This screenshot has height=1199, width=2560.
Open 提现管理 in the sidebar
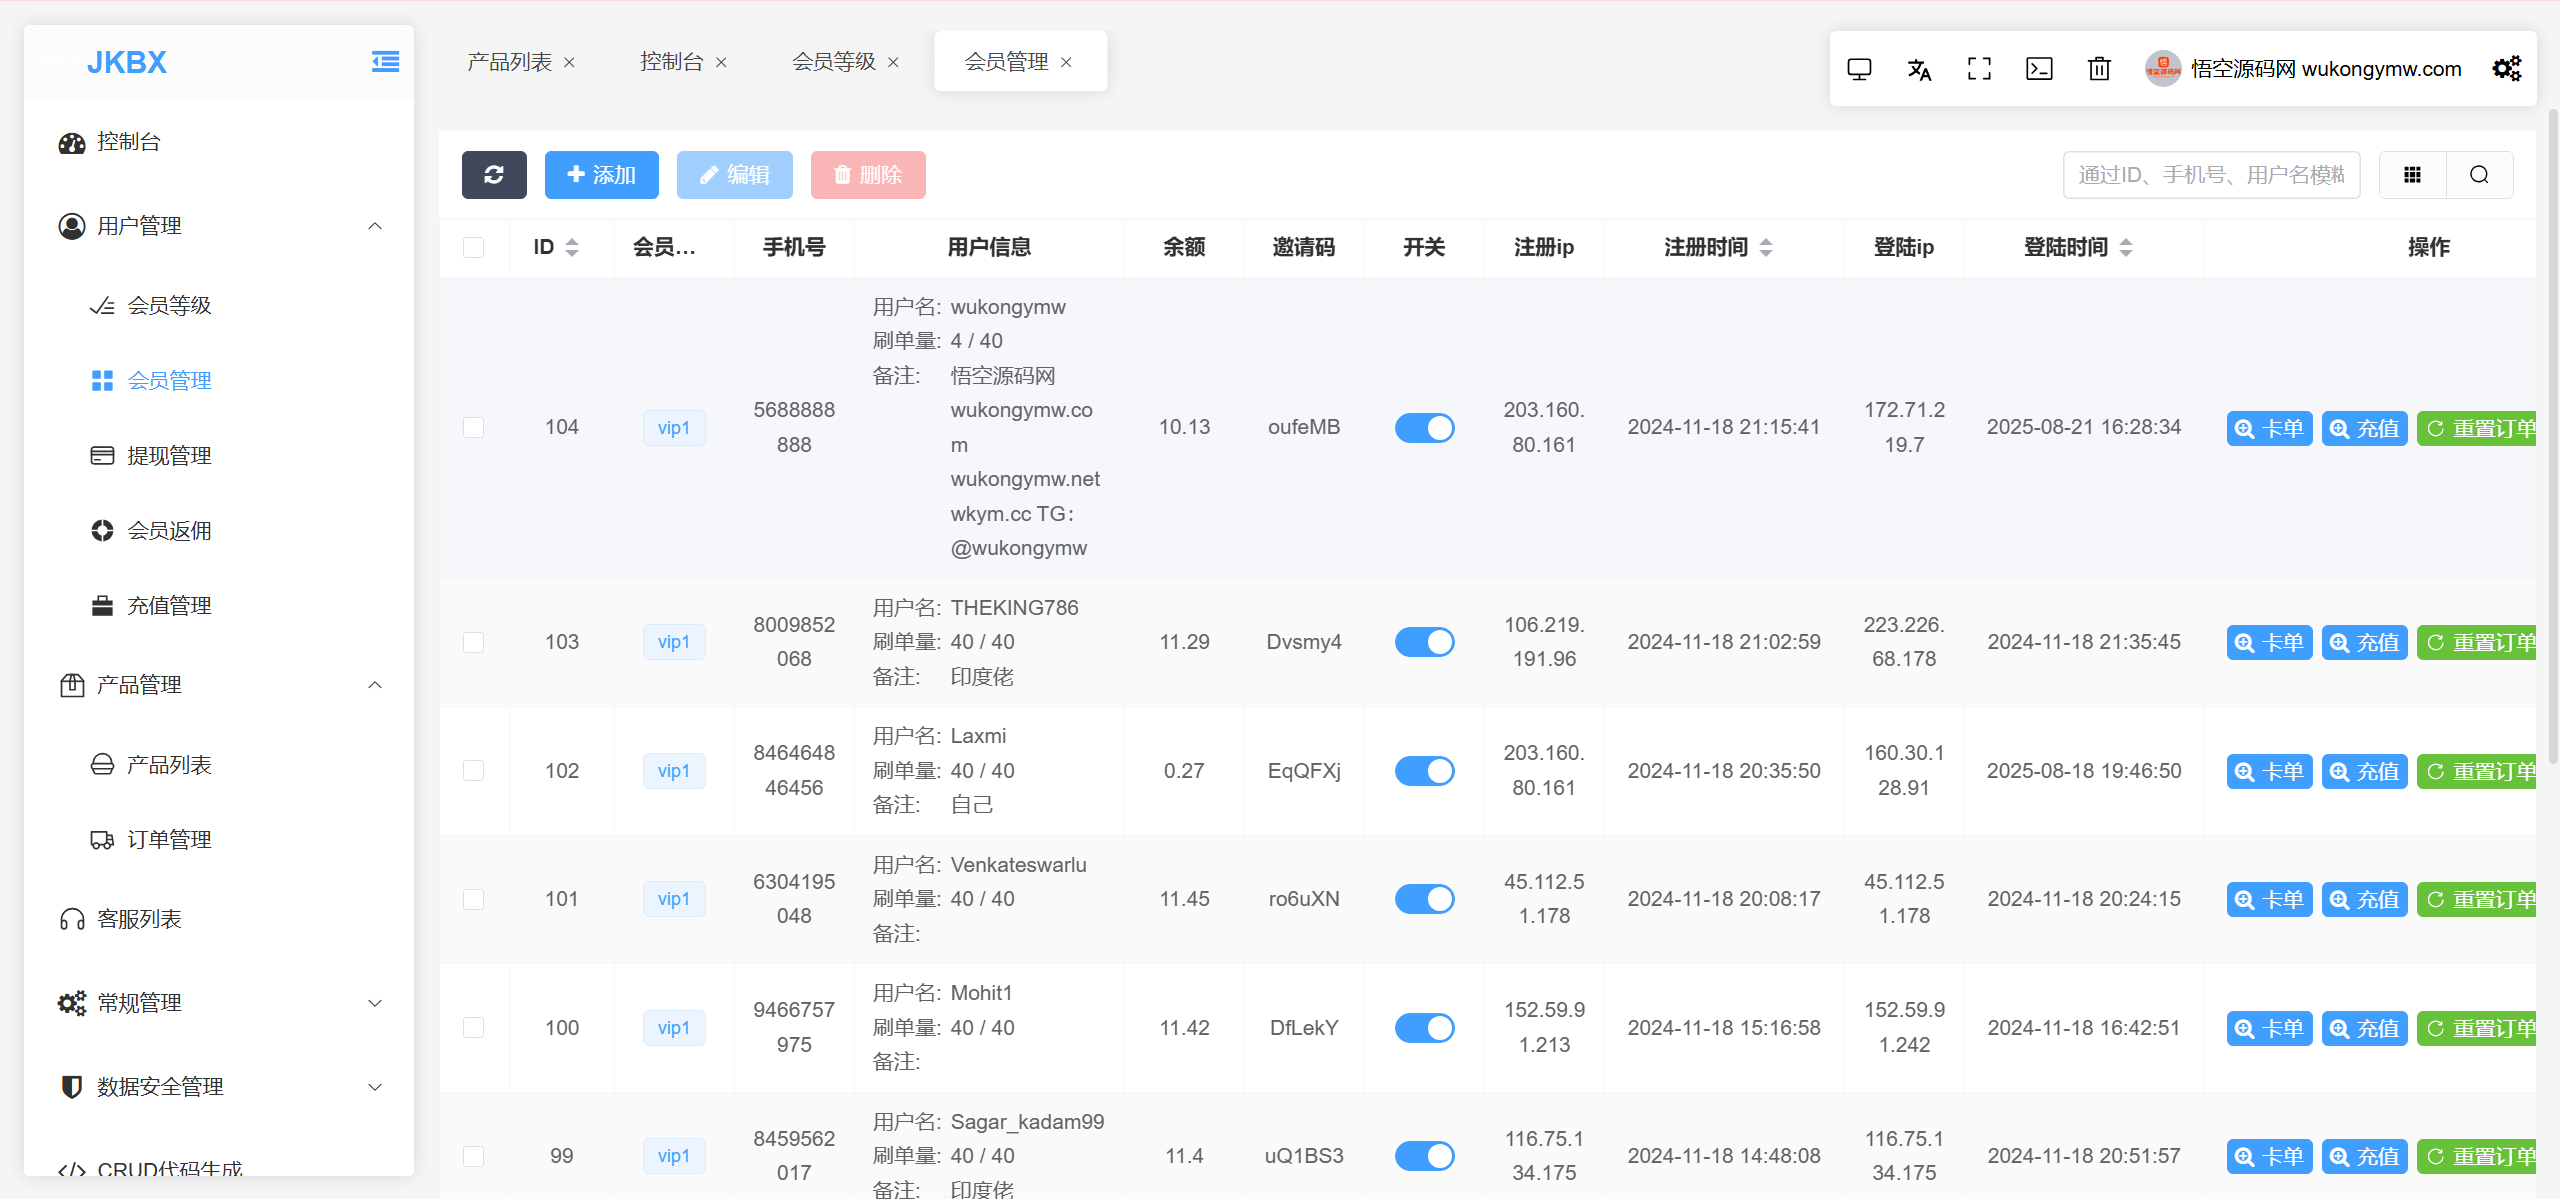click(169, 456)
